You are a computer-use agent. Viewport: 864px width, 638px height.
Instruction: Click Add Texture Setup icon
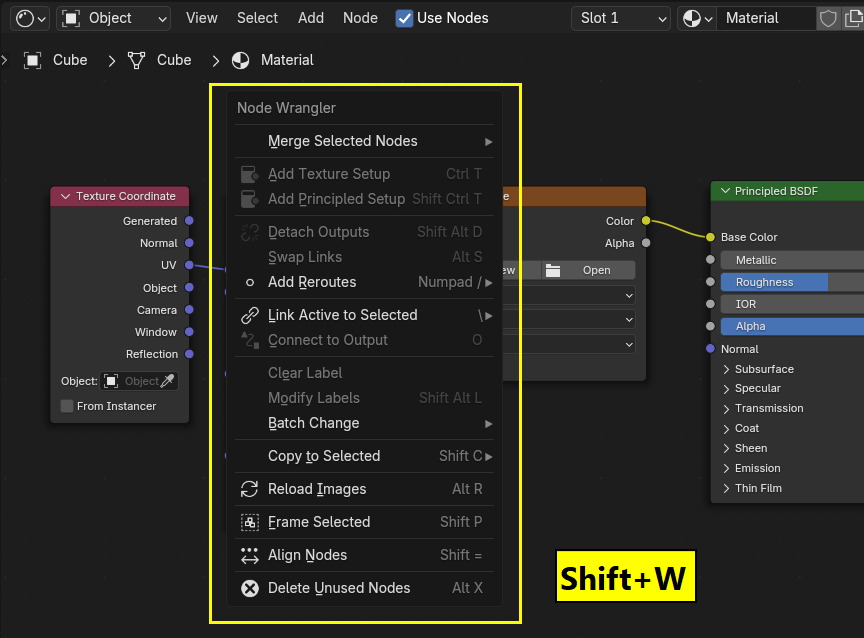click(x=250, y=174)
